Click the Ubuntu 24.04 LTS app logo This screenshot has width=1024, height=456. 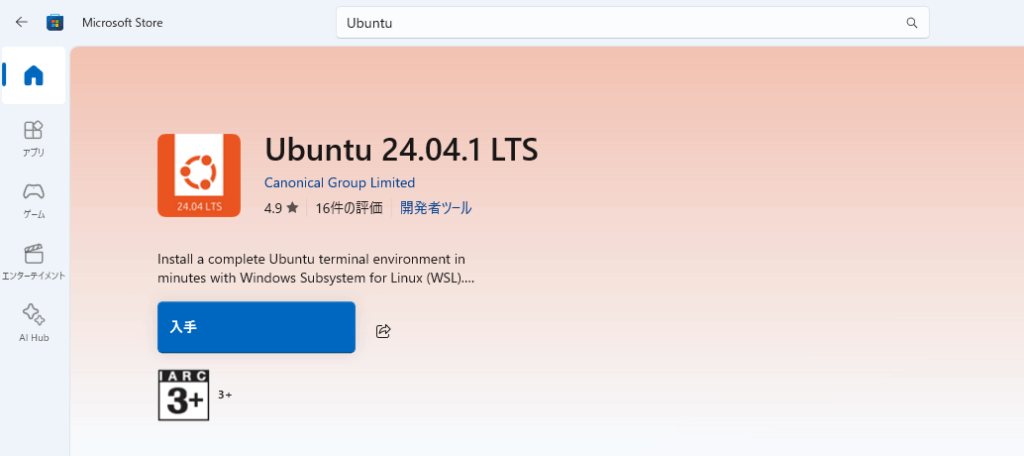tap(199, 175)
